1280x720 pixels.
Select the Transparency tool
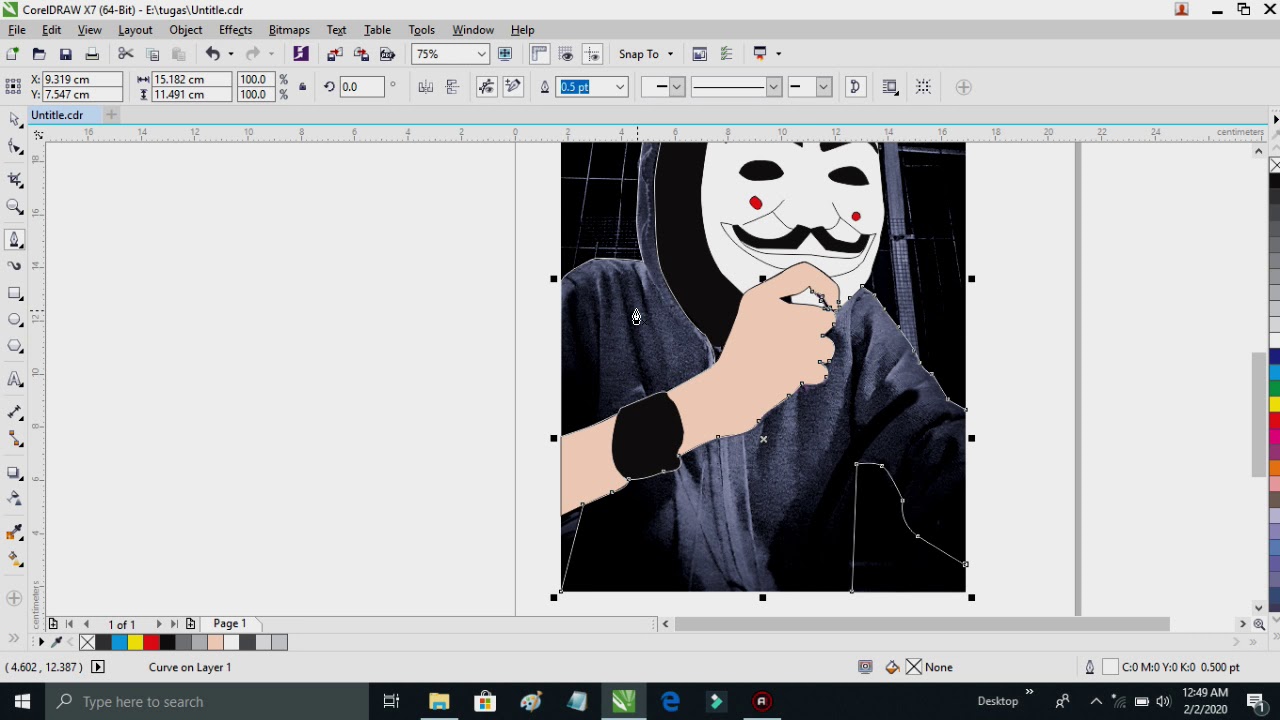coord(15,498)
